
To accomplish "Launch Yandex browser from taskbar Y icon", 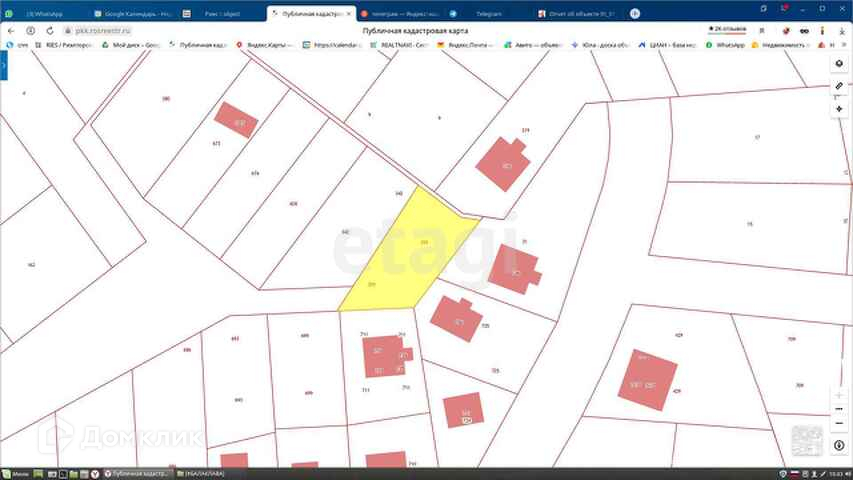I will (95, 474).
